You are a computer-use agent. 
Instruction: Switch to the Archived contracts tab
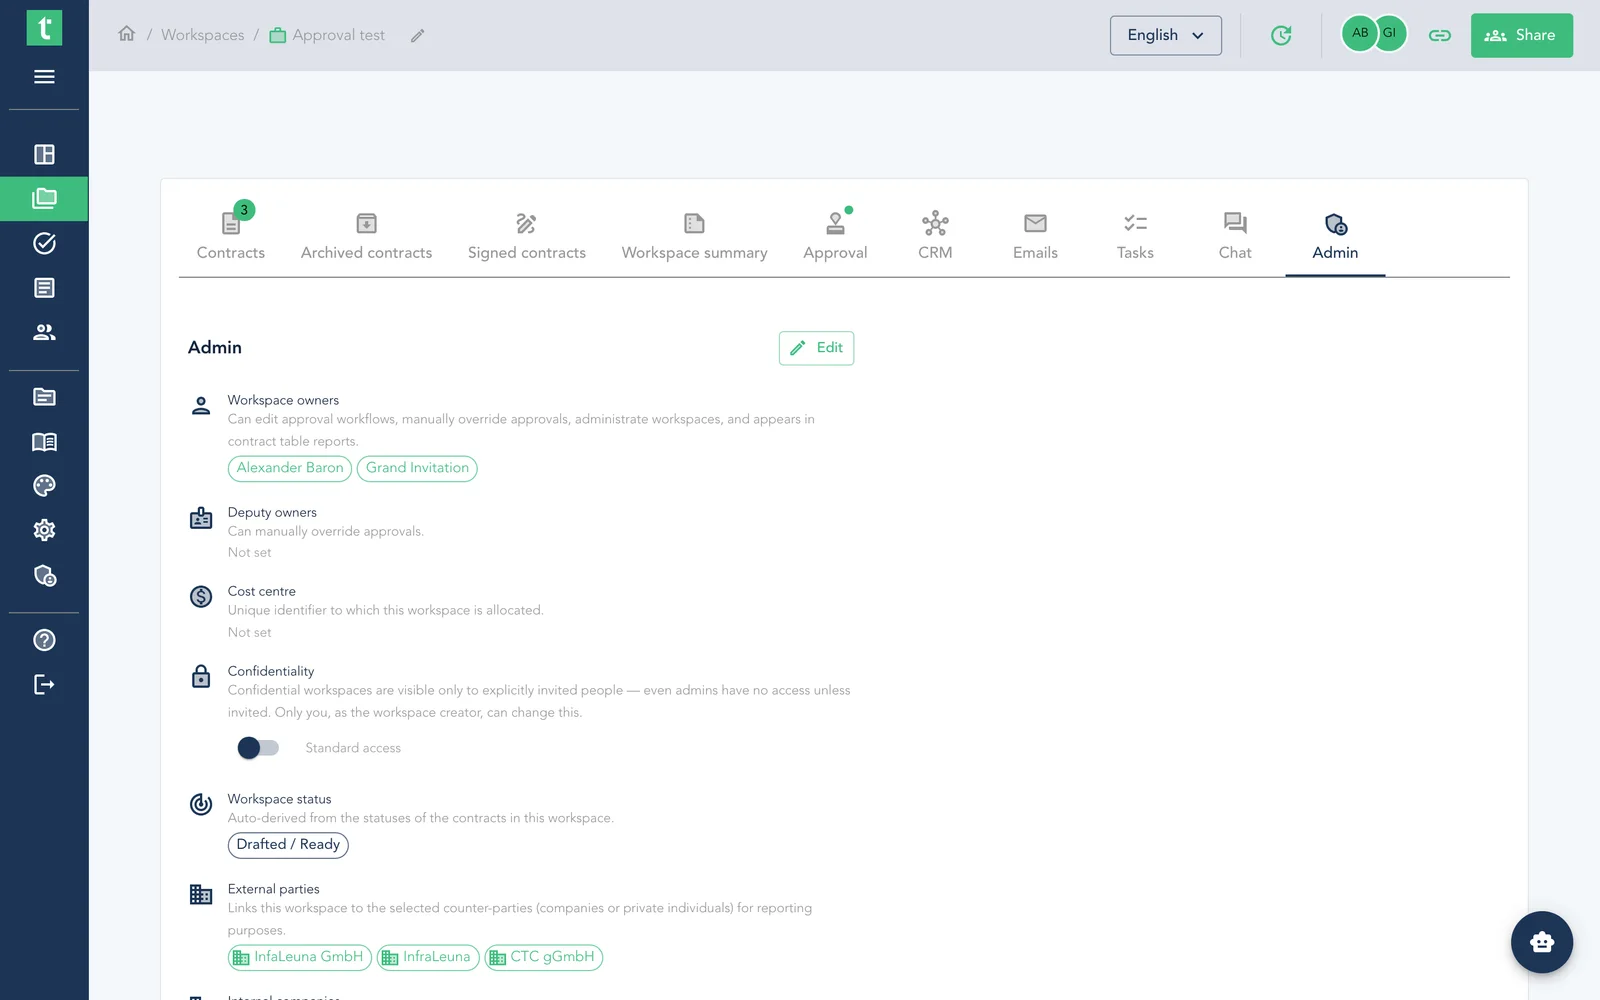(367, 237)
